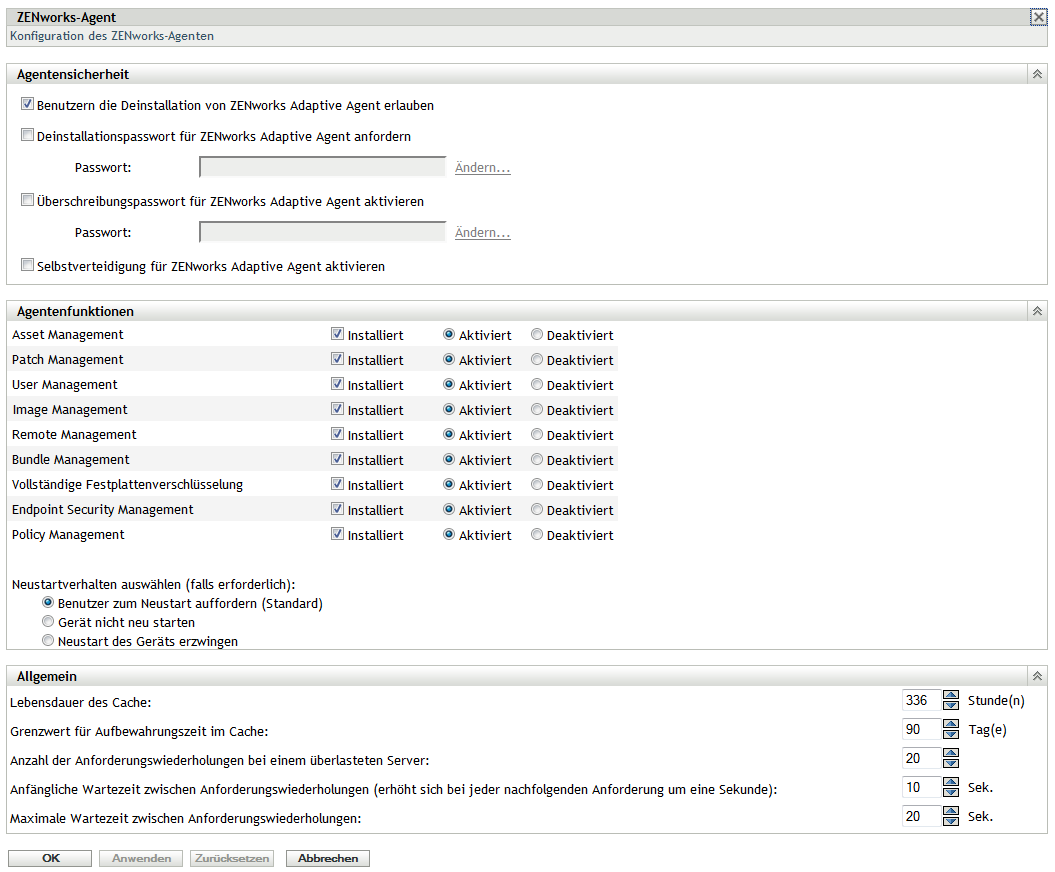
Task: Close the ZENworks-Agent panel
Action: pos(1038,17)
